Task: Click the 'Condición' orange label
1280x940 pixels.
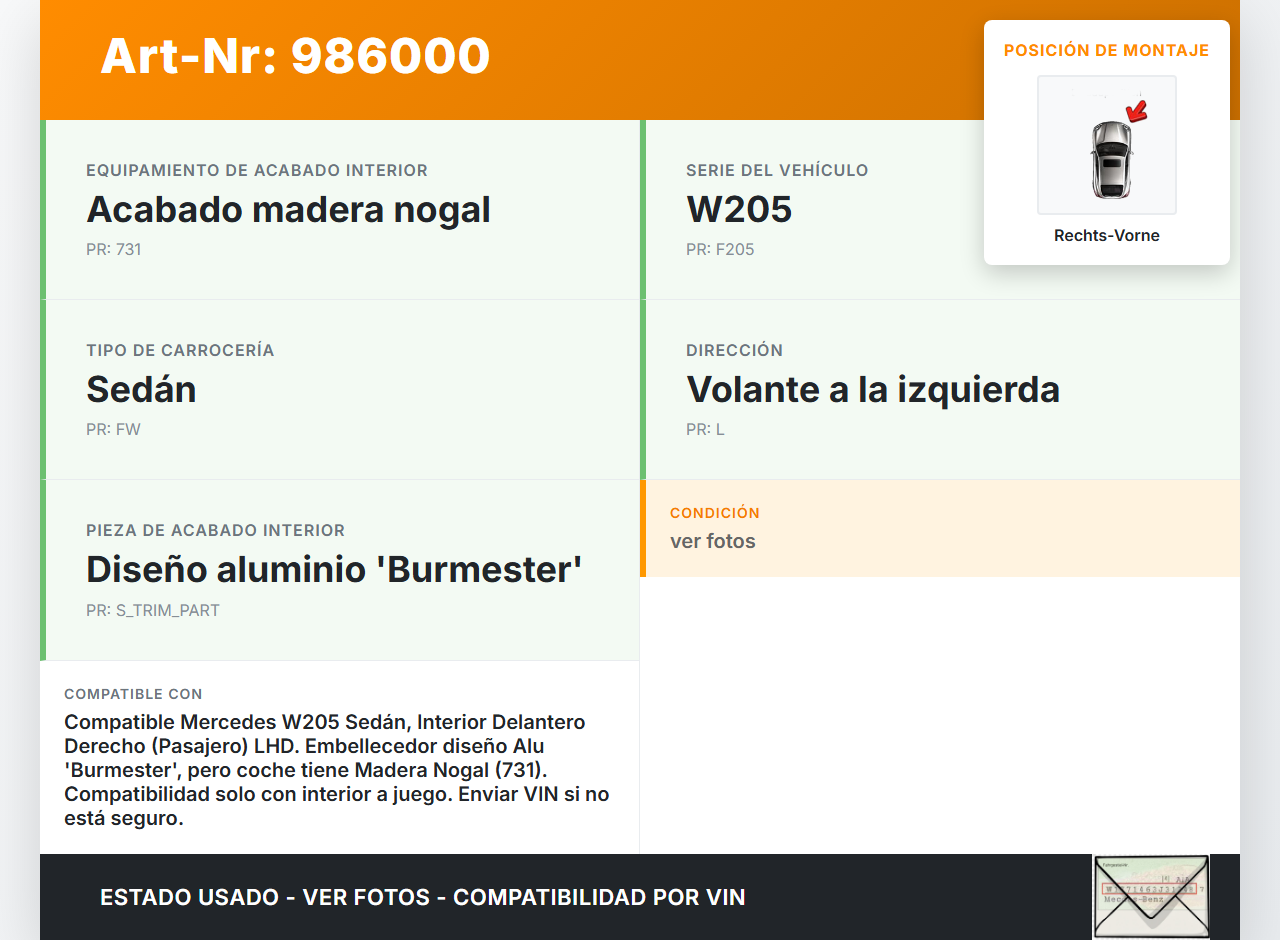Action: (x=714, y=513)
